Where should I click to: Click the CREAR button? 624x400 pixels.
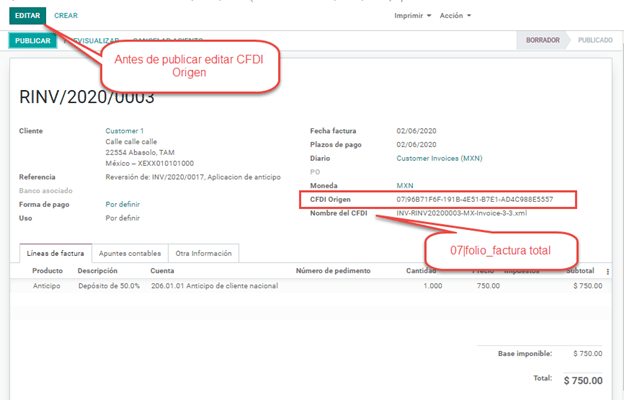[66, 16]
